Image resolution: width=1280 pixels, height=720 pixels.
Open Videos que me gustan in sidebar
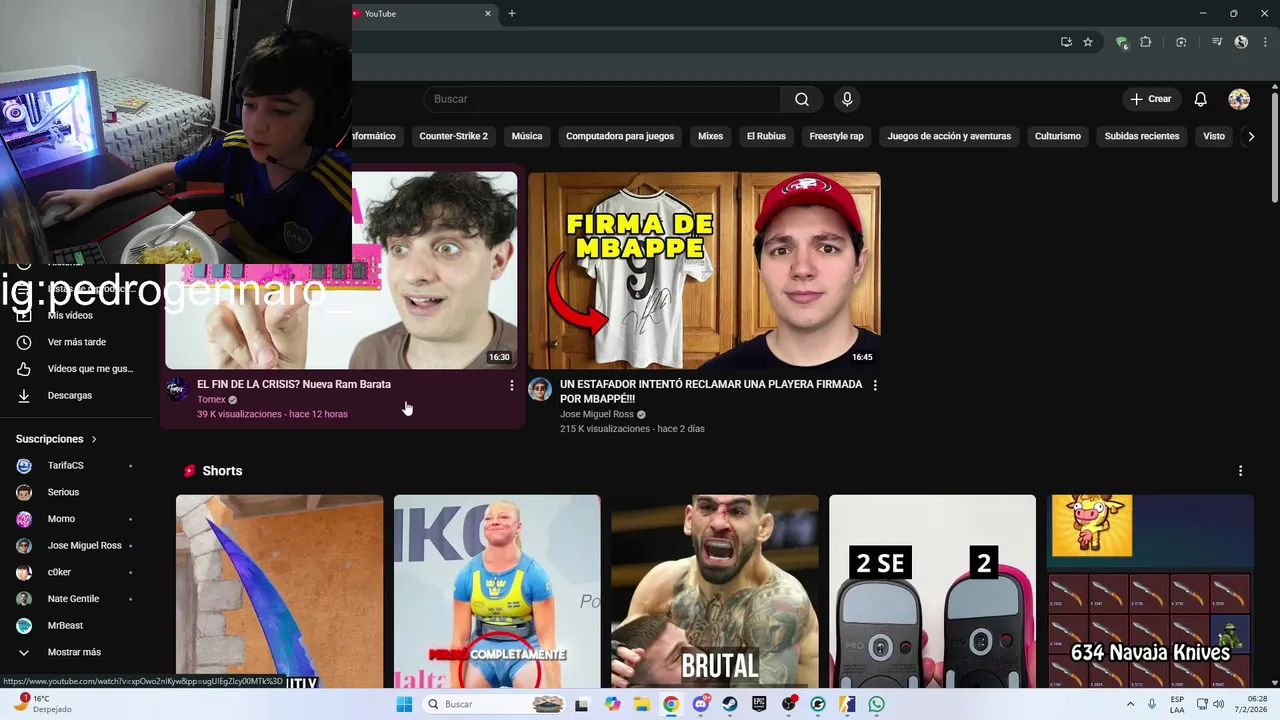pos(76,369)
